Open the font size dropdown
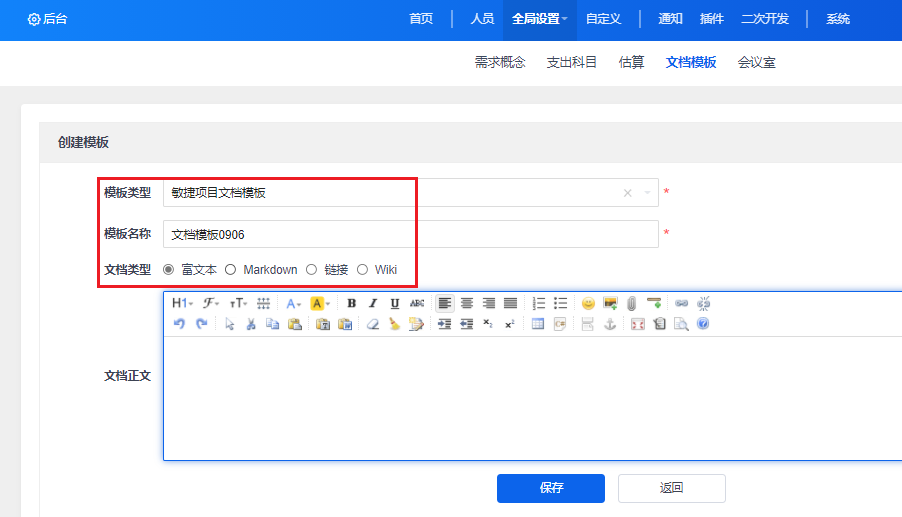Screen dimensions: 902x517 238,303
